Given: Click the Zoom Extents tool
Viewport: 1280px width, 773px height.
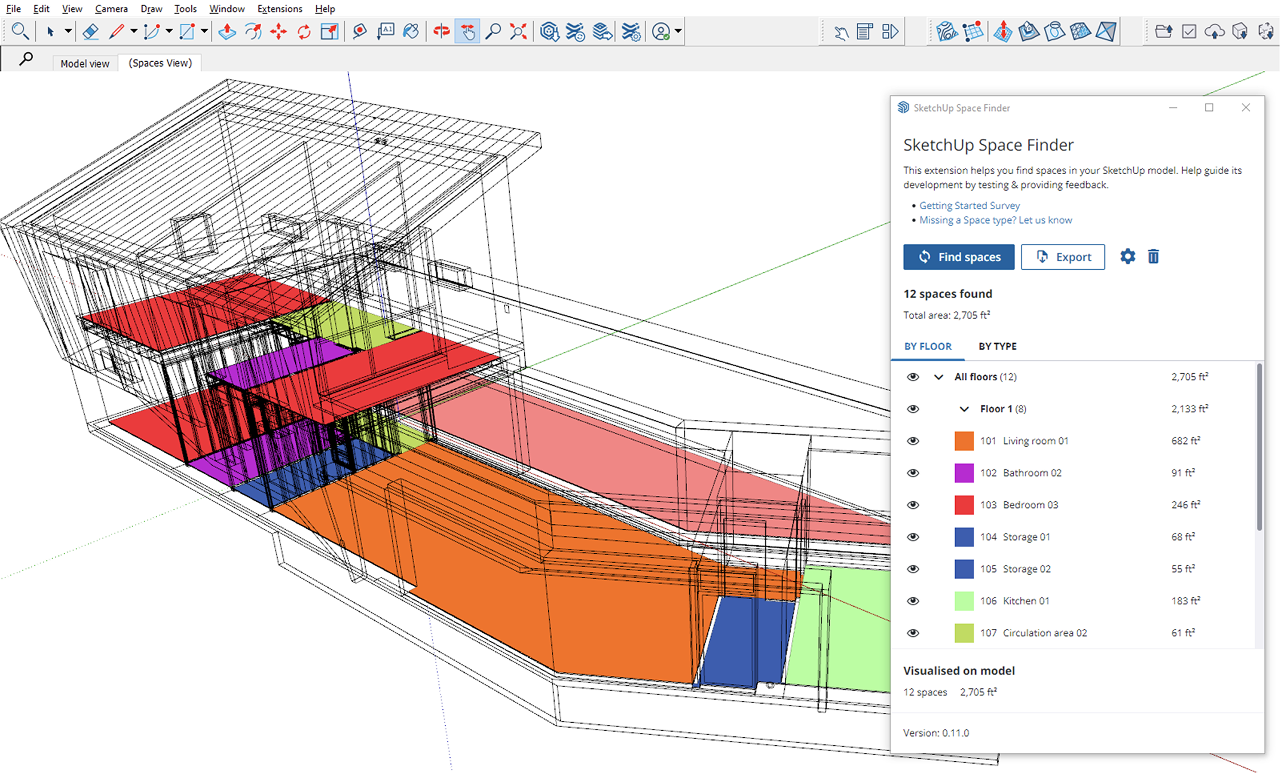Looking at the screenshot, I should point(518,31).
